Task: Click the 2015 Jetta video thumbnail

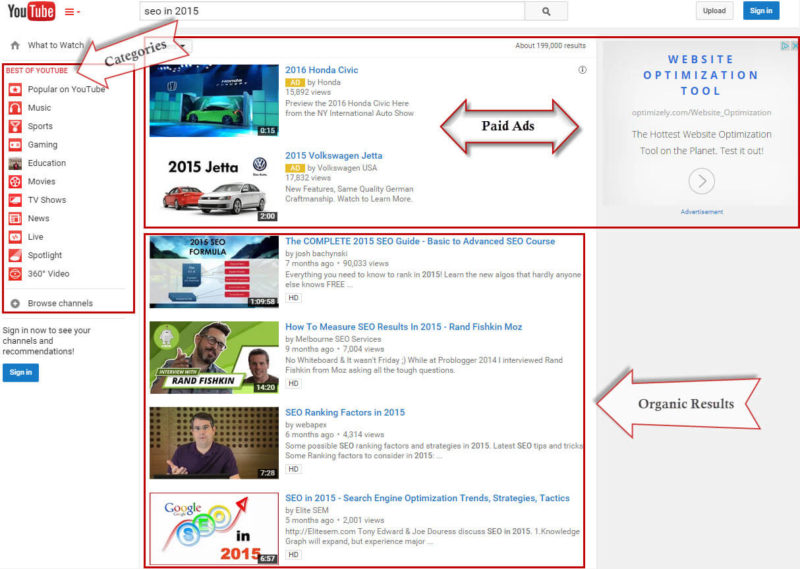Action: click(214, 186)
